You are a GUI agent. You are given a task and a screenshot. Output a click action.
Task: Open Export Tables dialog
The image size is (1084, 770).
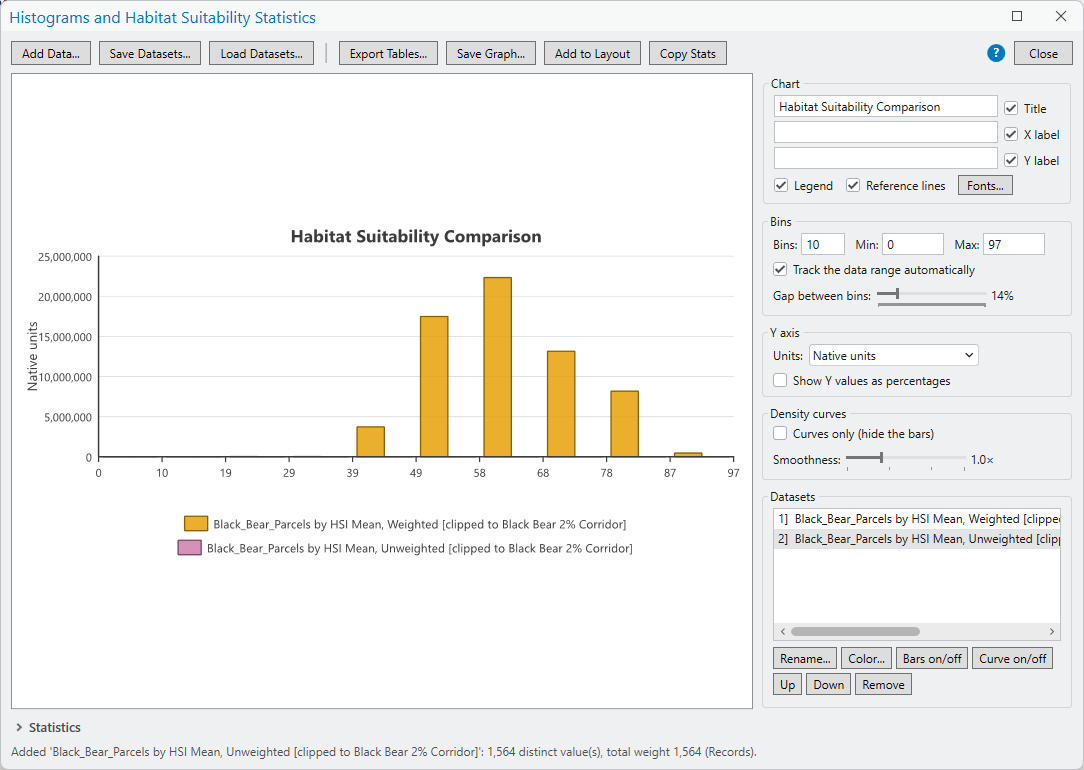[388, 53]
